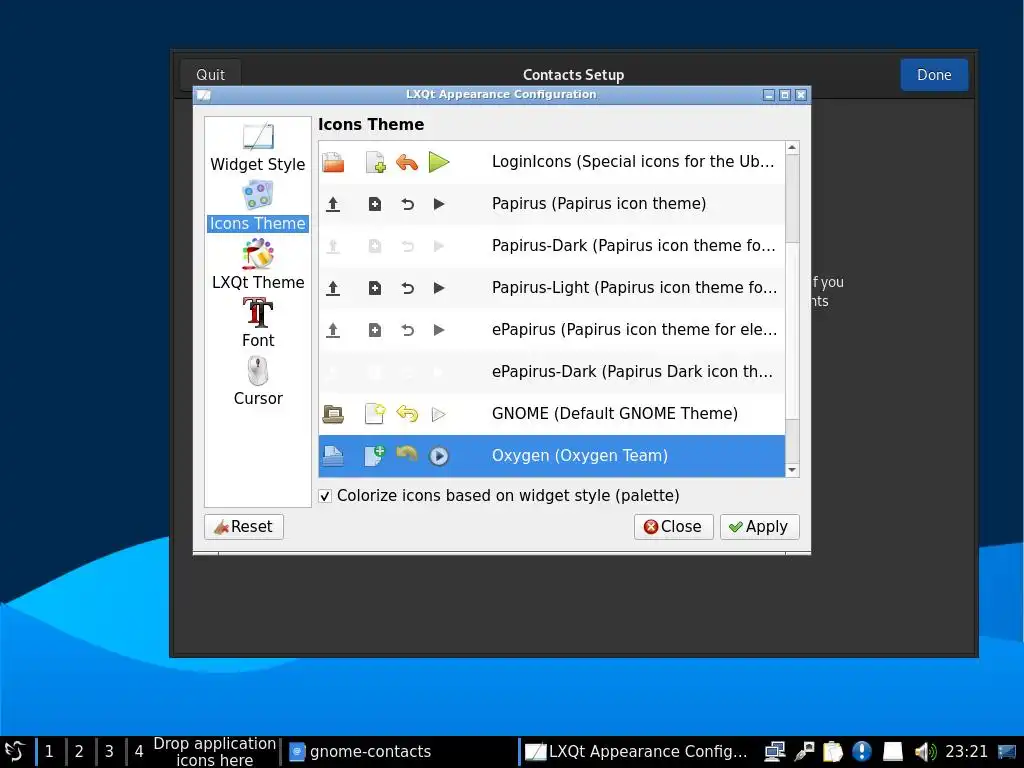Image resolution: width=1024 pixels, height=768 pixels.
Task: Click the LoginIcons orange undo arrow icon
Action: (x=407, y=162)
